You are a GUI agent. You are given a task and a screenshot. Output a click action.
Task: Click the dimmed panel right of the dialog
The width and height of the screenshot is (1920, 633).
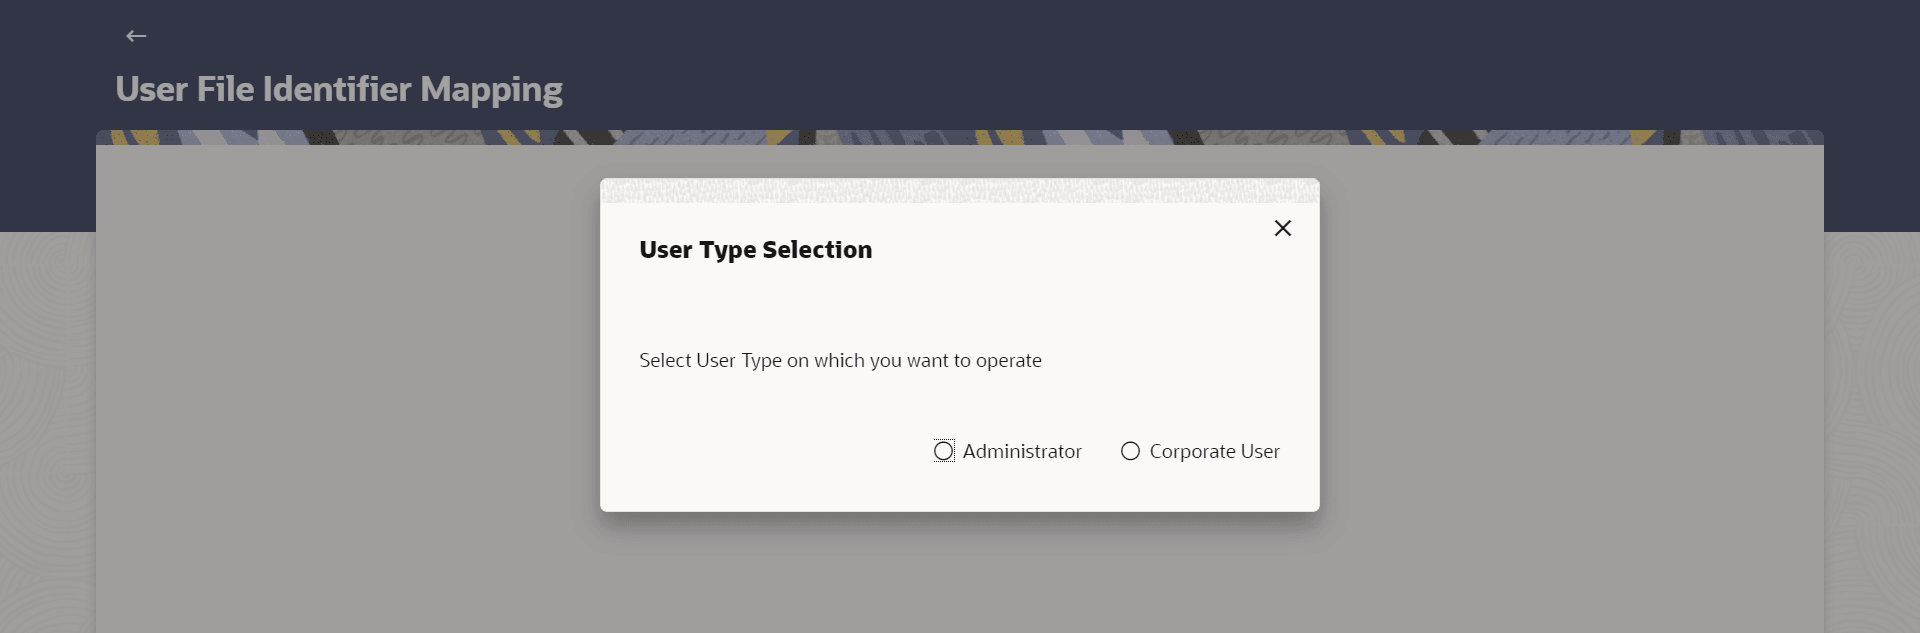pos(1572,388)
